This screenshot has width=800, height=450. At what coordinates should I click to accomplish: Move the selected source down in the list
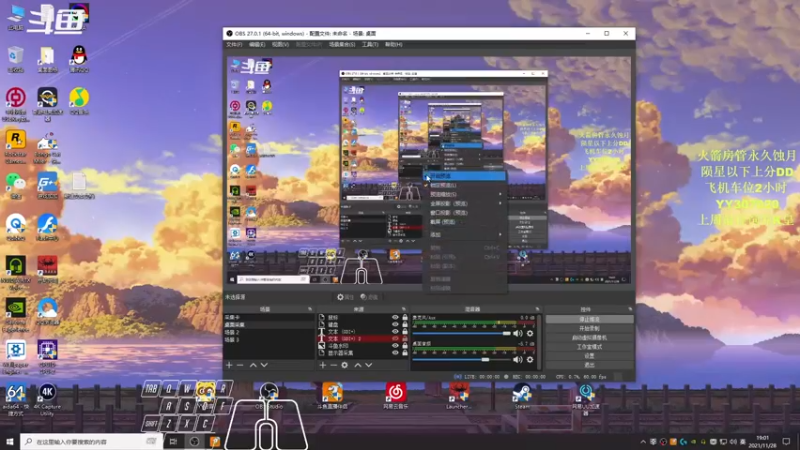point(368,365)
